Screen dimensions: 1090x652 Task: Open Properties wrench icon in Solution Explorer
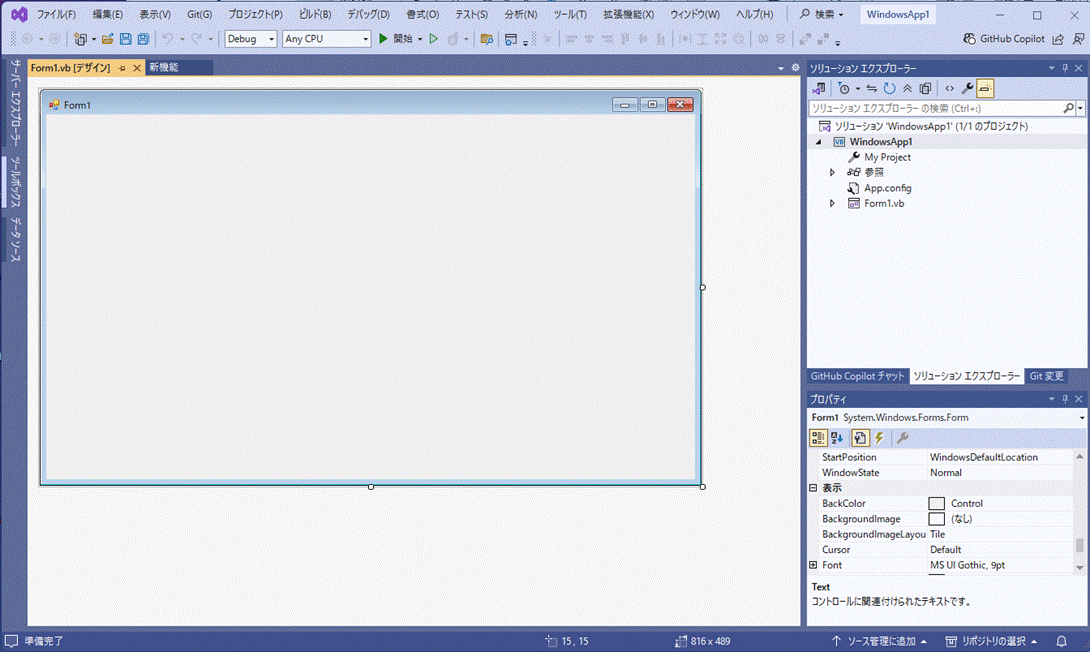point(967,89)
